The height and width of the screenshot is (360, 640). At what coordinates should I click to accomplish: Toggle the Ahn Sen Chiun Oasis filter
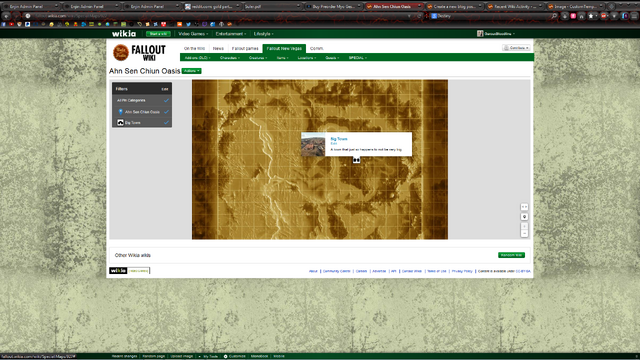coord(142,112)
